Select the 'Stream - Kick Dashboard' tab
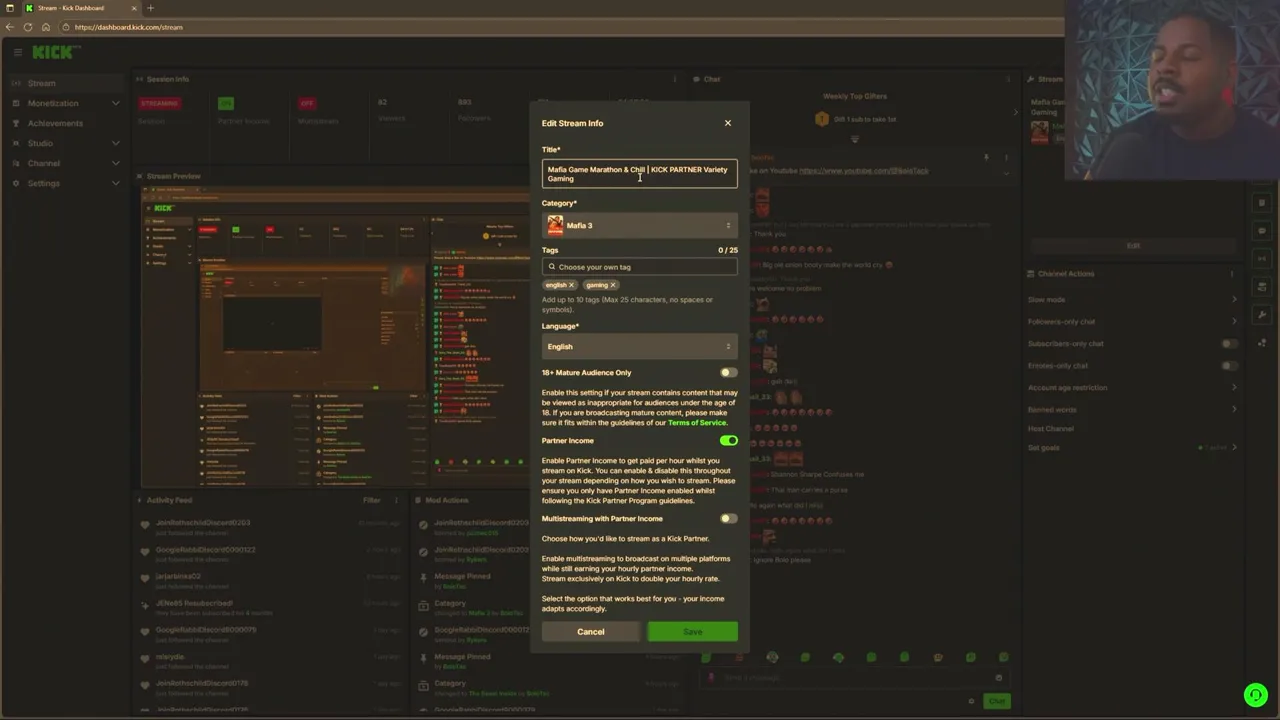 click(x=80, y=8)
